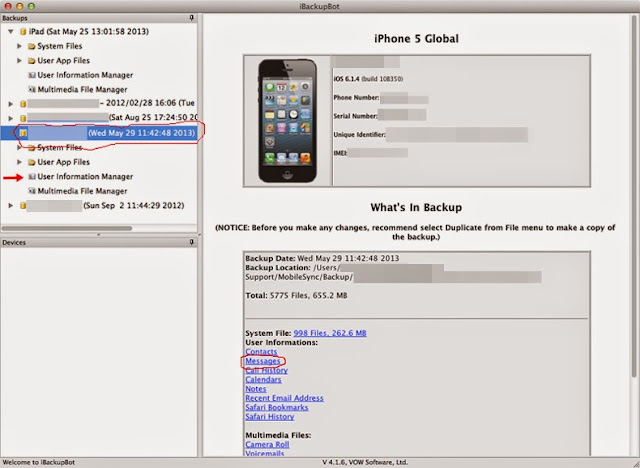Click Multimedia File Manager icon under iPad
Screen dimensions: 640x468
click(x=31, y=89)
